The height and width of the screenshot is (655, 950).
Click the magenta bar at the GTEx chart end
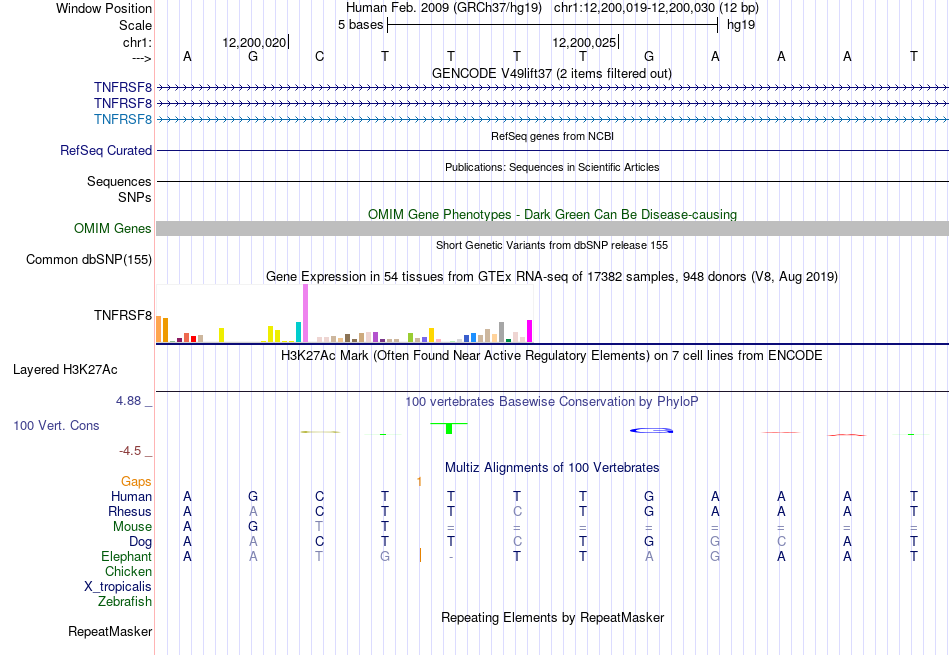click(530, 331)
